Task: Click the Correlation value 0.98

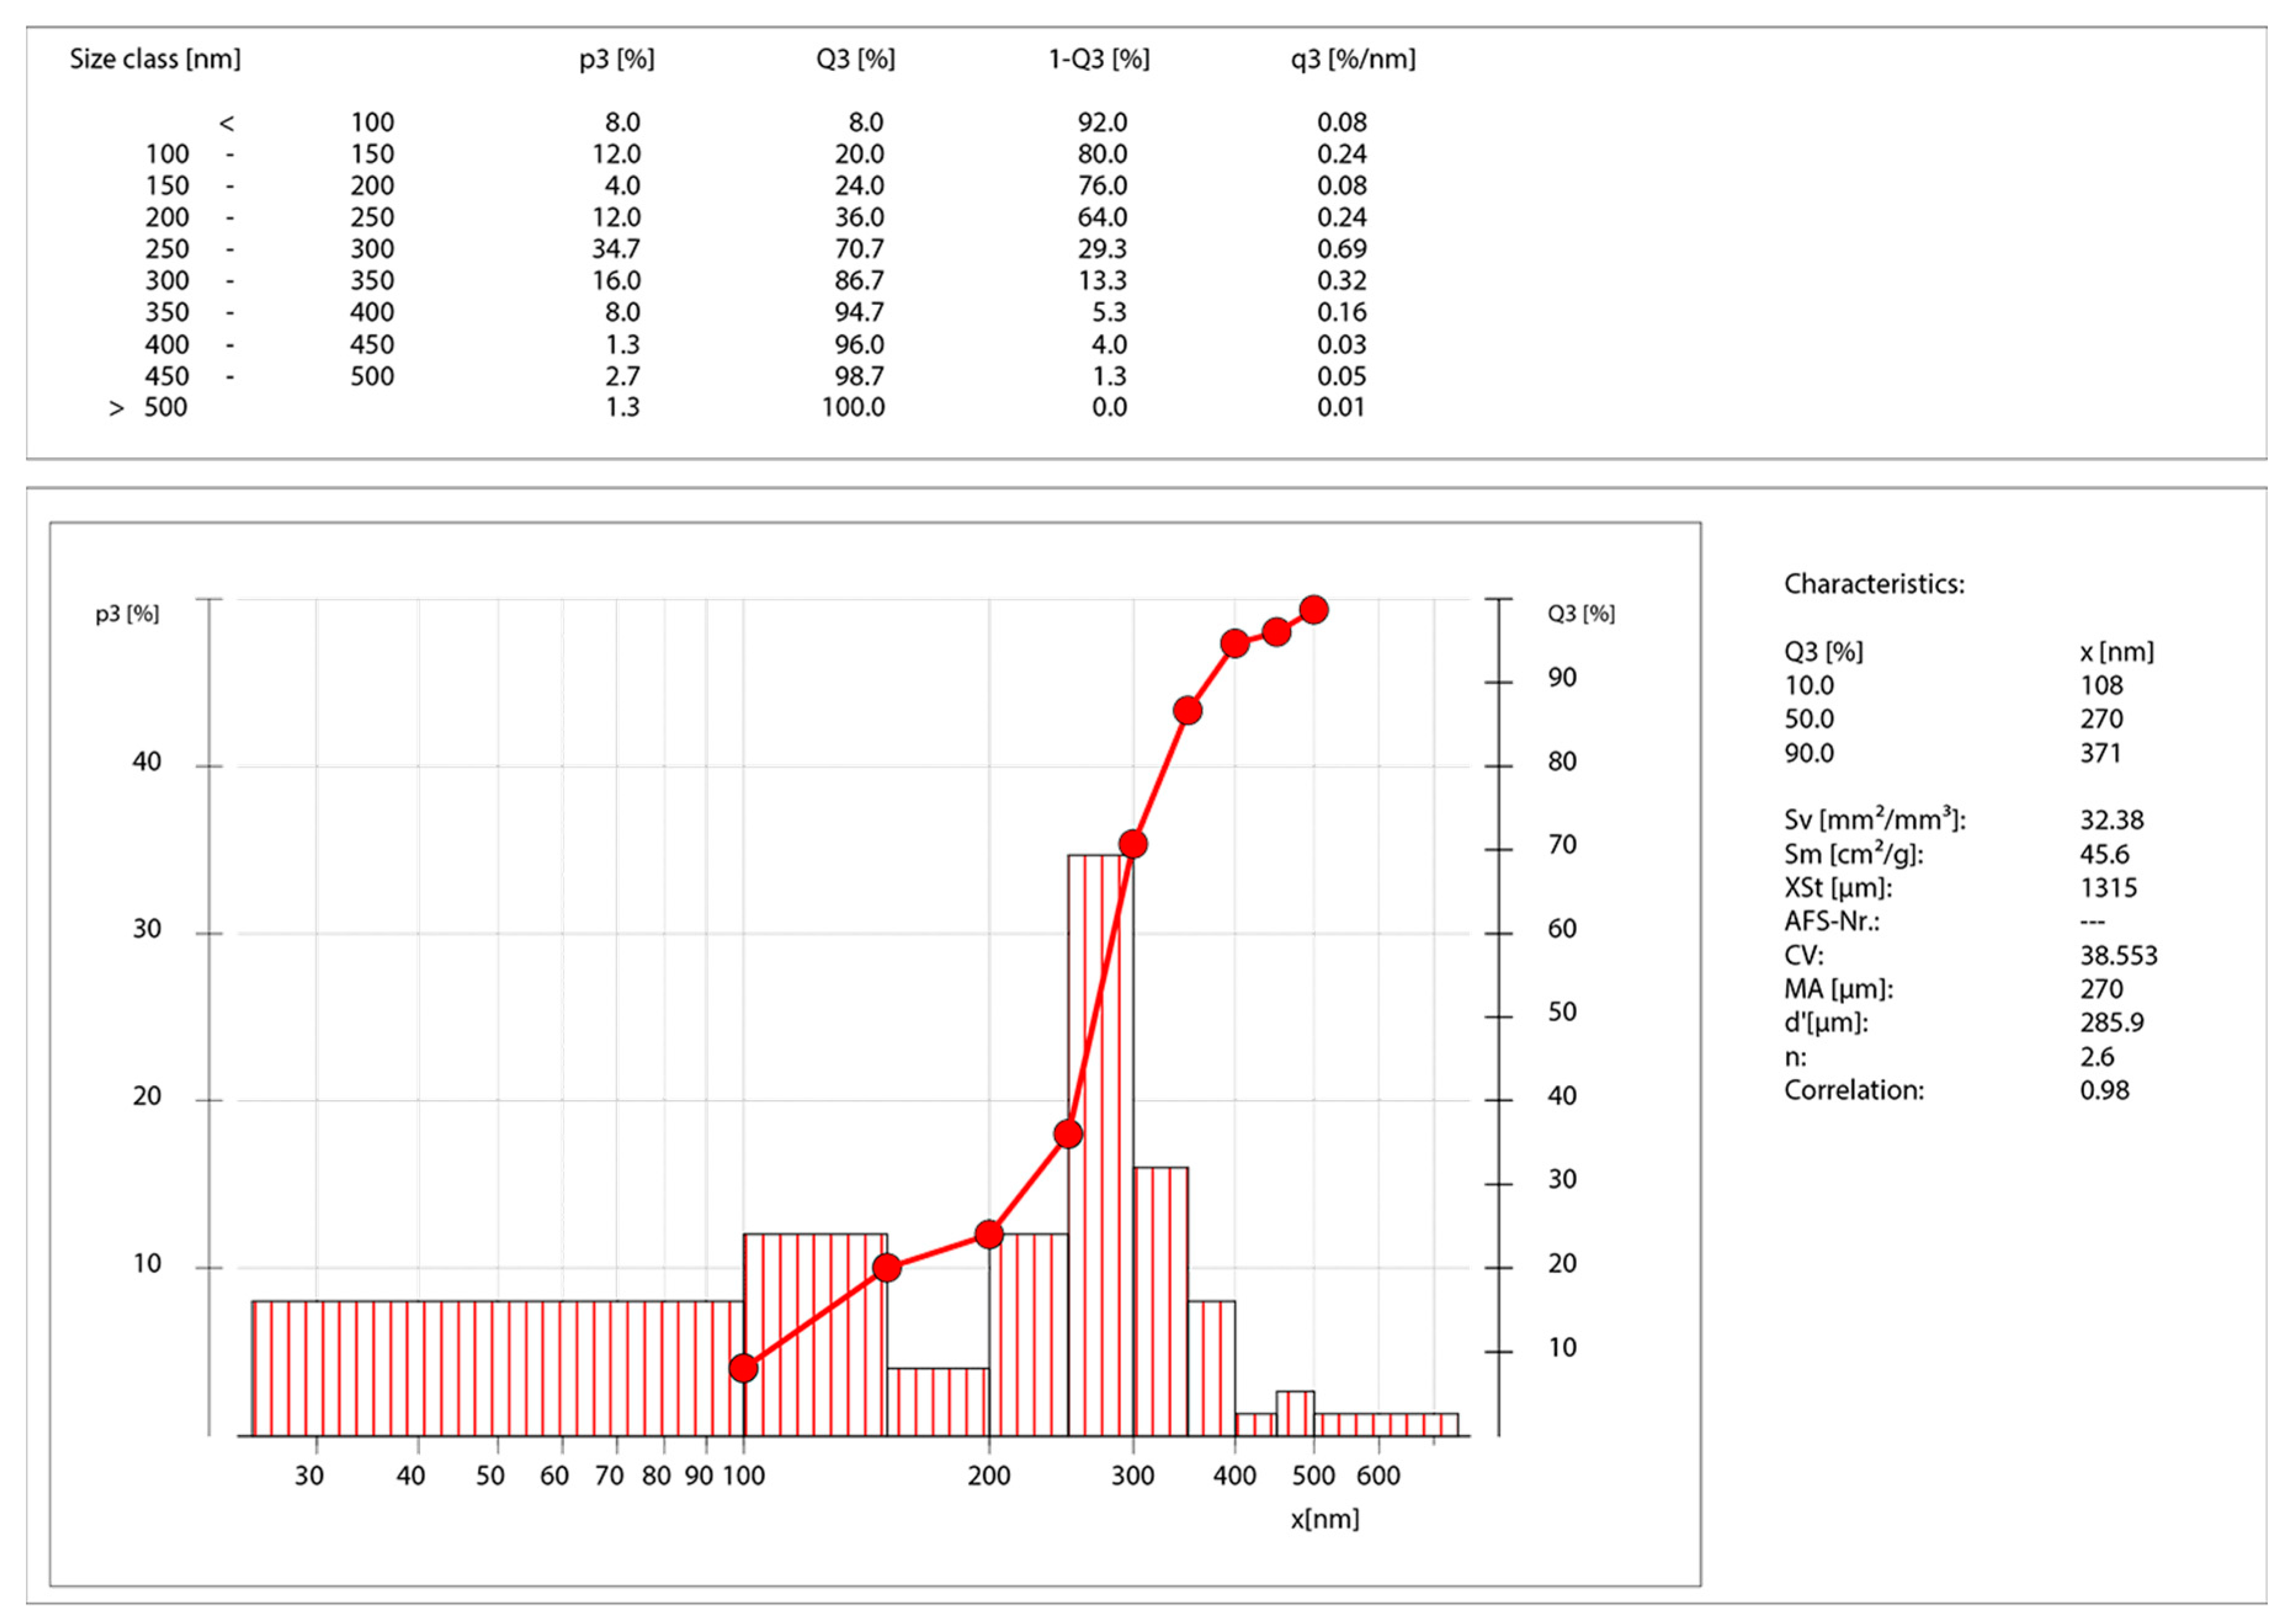Action: (2104, 1090)
